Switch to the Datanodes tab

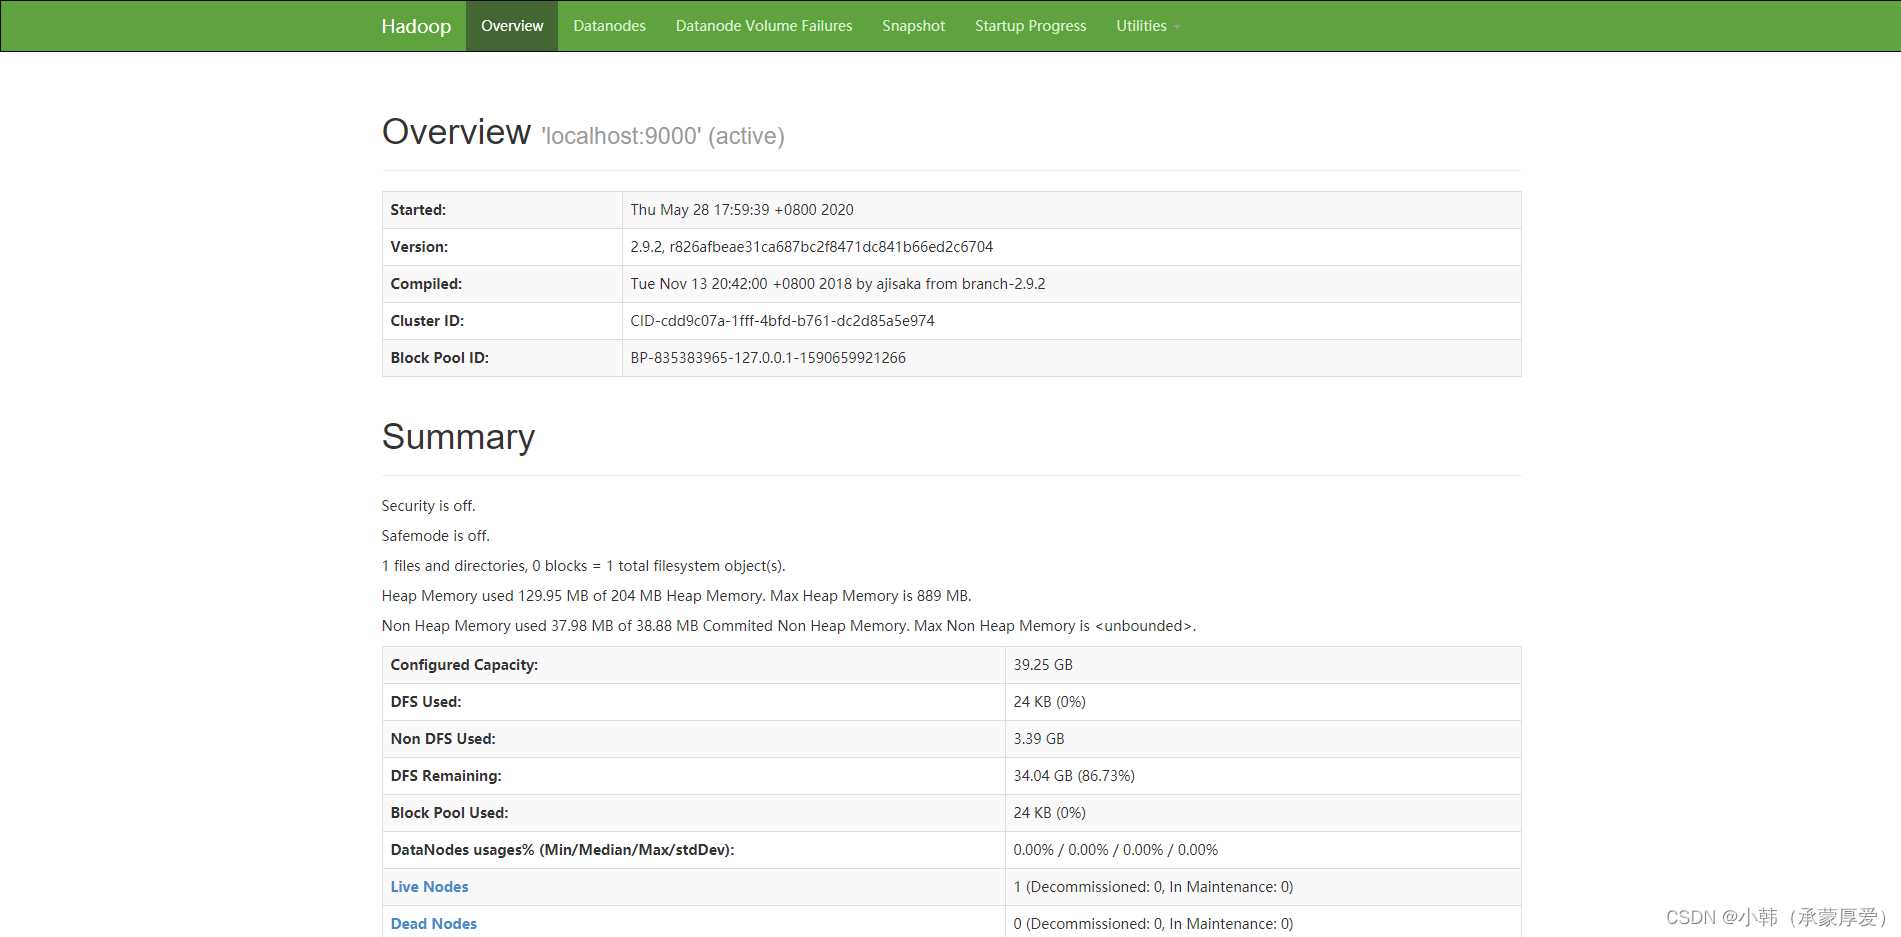click(x=609, y=26)
